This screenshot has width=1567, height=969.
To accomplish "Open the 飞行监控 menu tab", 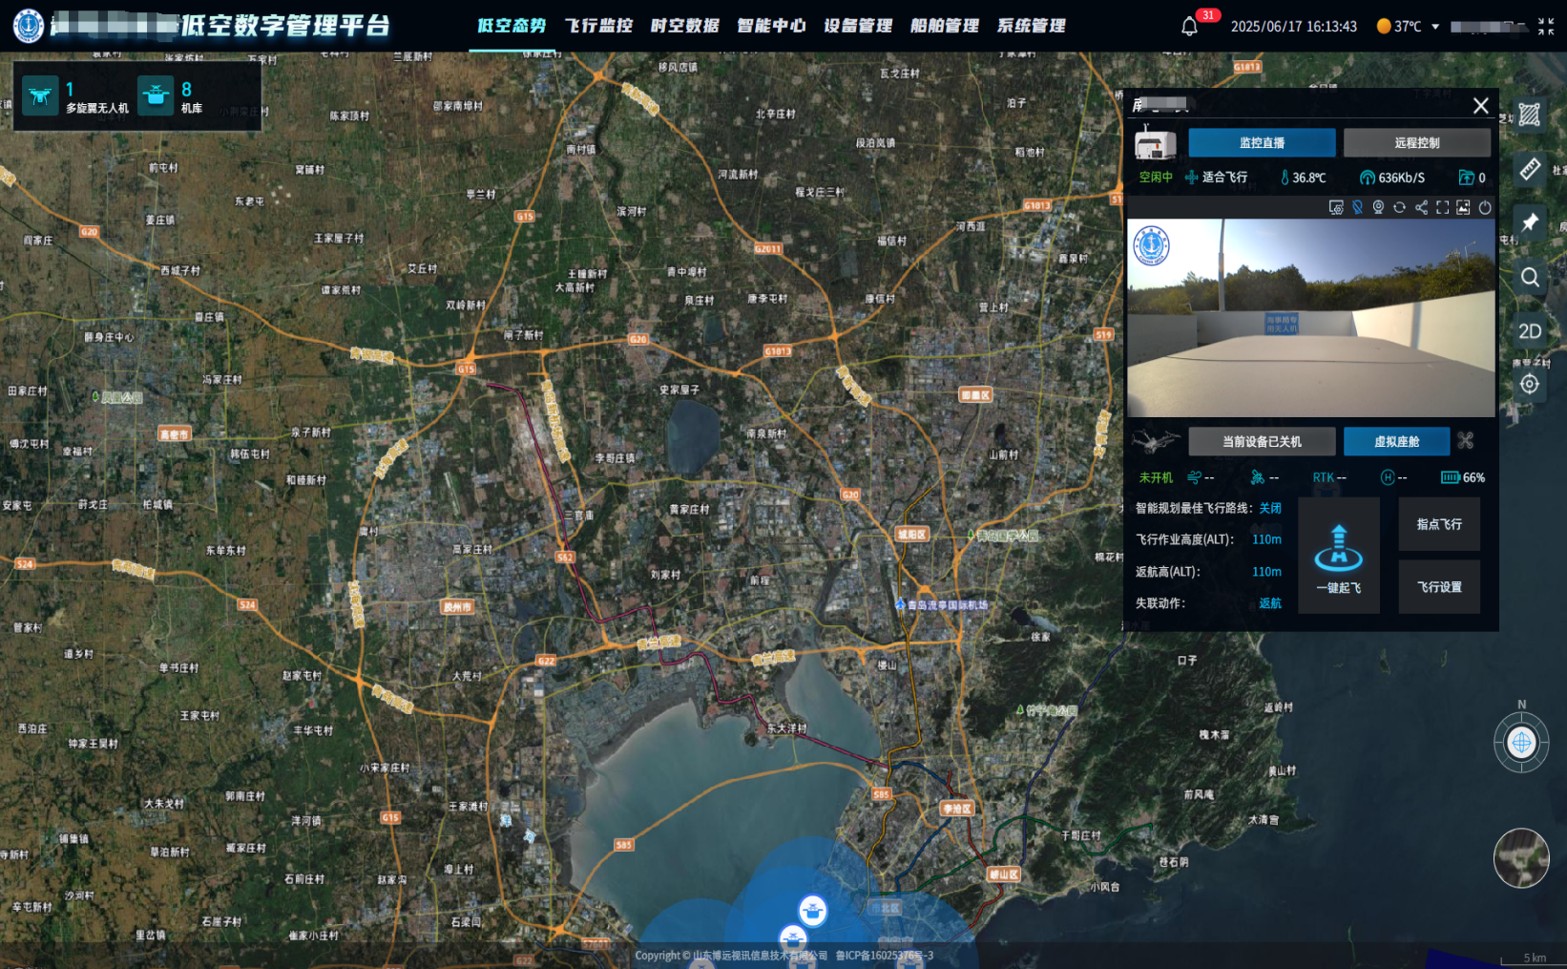I will [598, 26].
